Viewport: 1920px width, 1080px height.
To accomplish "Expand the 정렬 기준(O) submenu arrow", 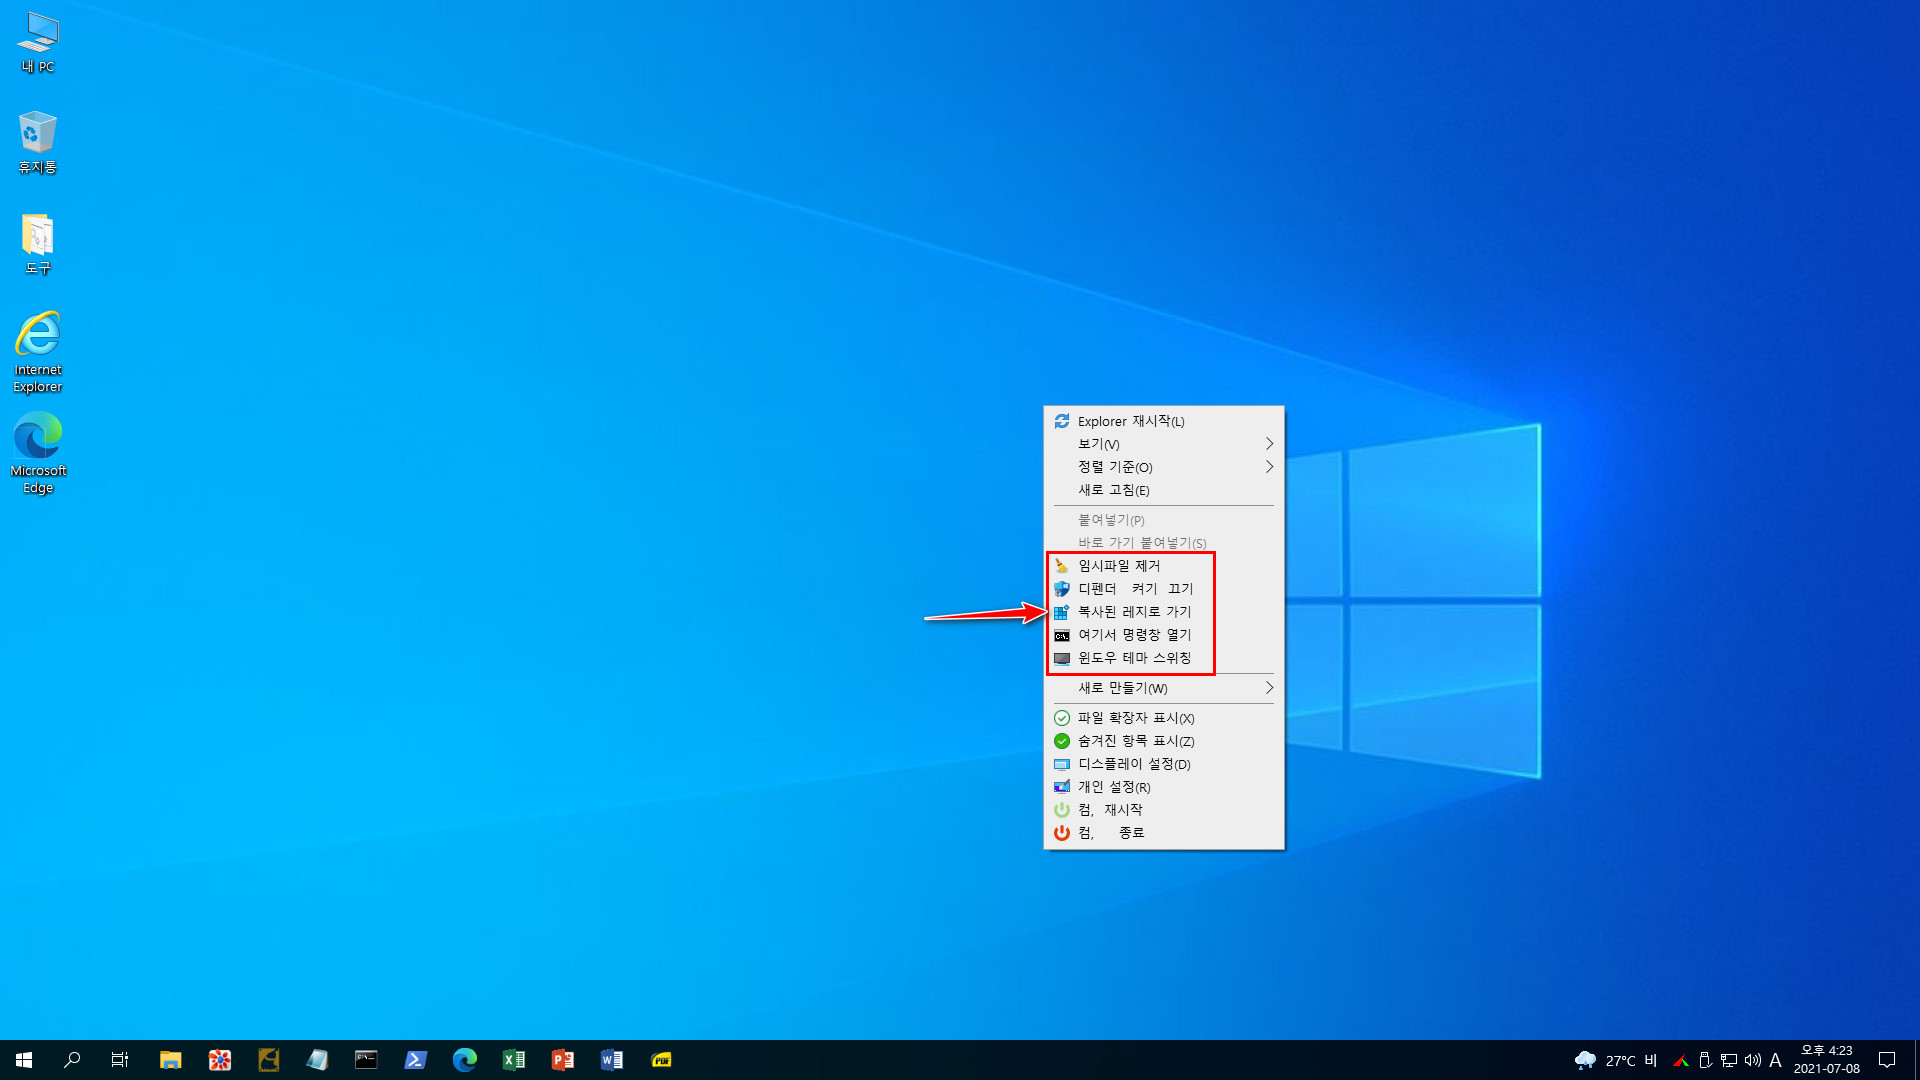I will 1269,467.
